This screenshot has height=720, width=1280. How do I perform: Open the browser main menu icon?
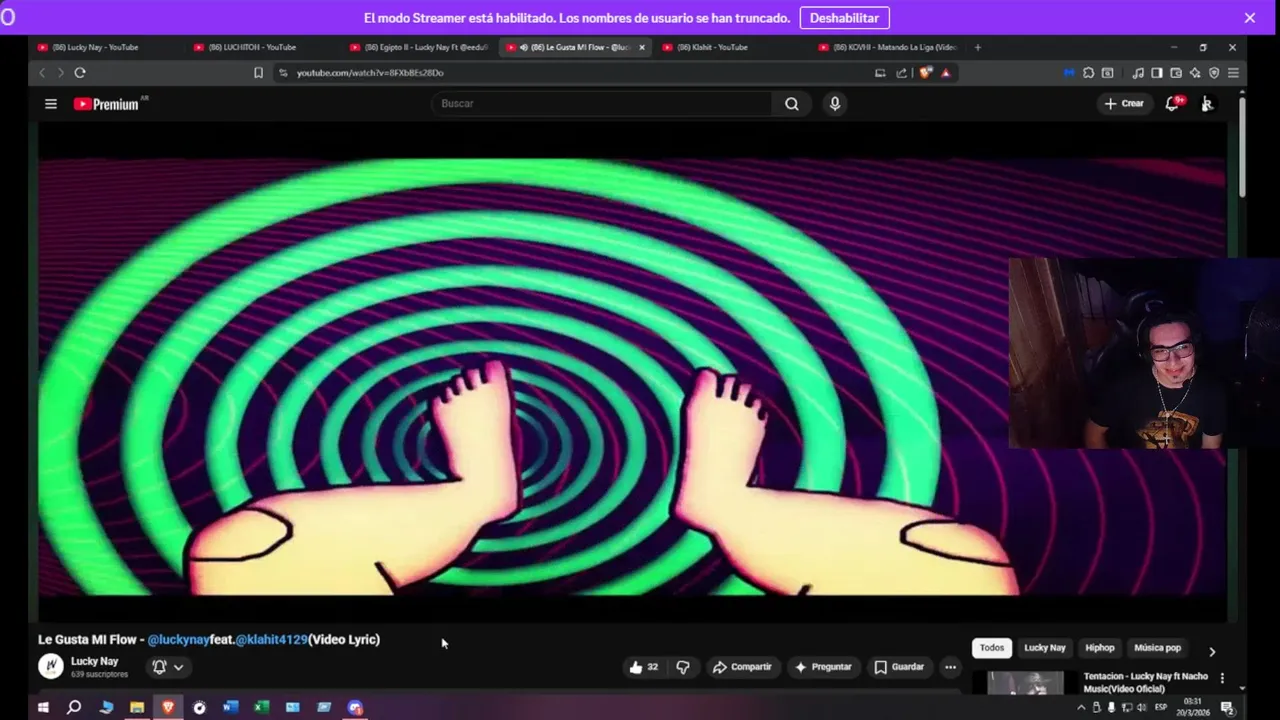[1233, 73]
